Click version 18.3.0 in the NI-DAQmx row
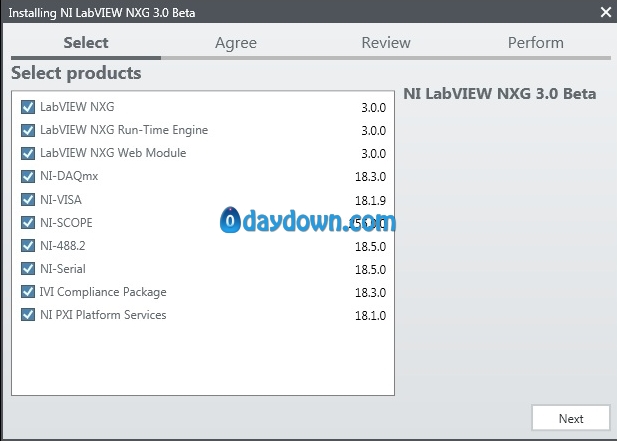 click(370, 177)
